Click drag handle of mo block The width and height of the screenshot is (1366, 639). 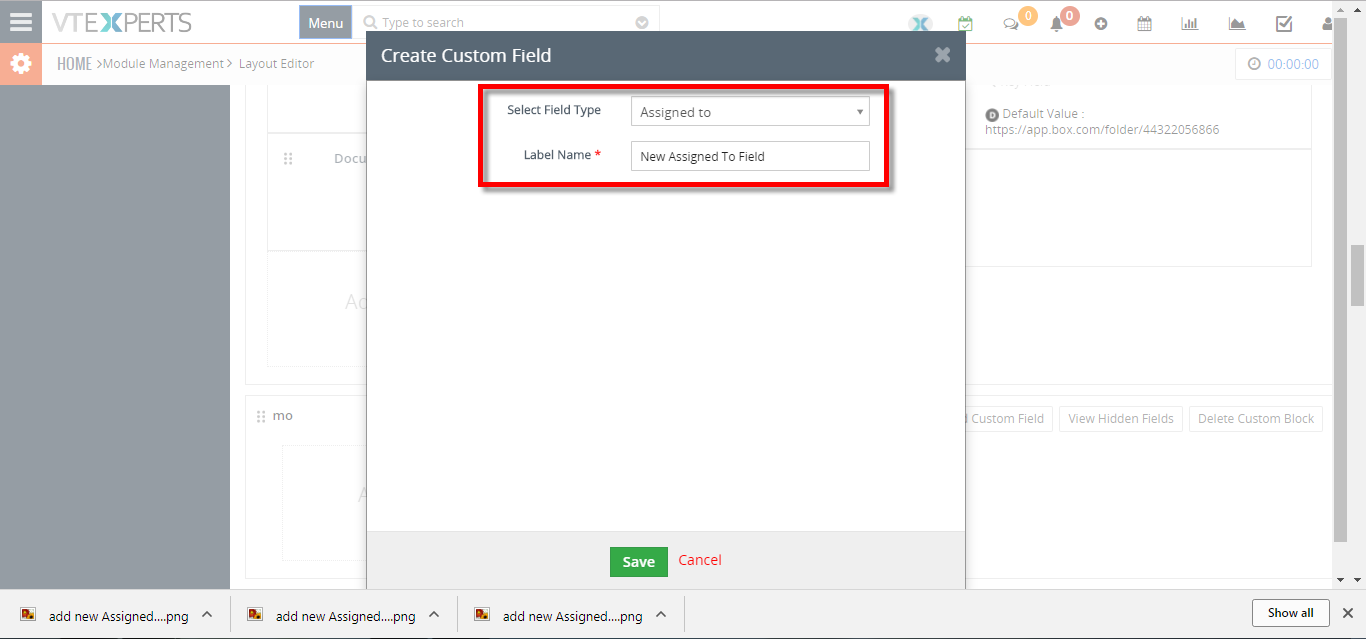(x=262, y=416)
